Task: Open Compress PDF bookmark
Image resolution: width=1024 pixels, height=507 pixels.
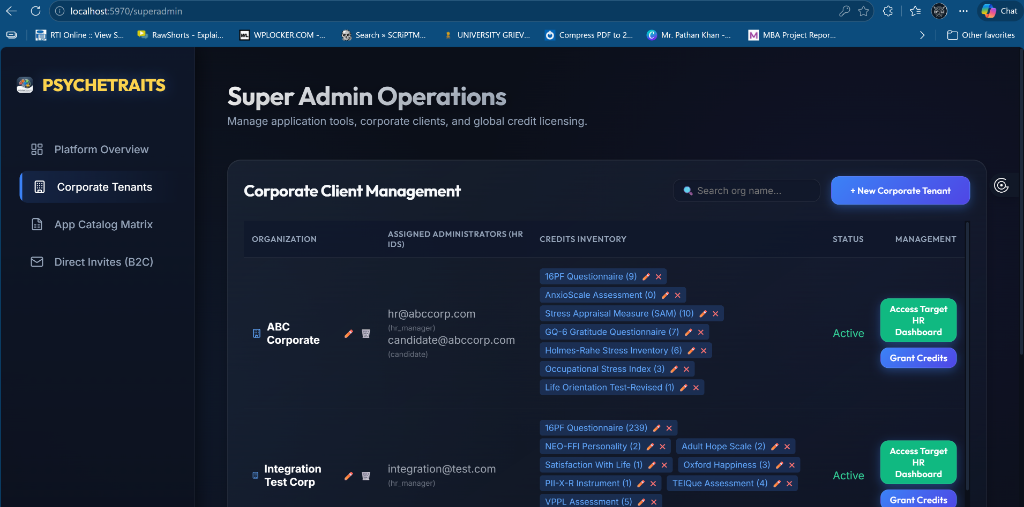Action: [x=588, y=35]
